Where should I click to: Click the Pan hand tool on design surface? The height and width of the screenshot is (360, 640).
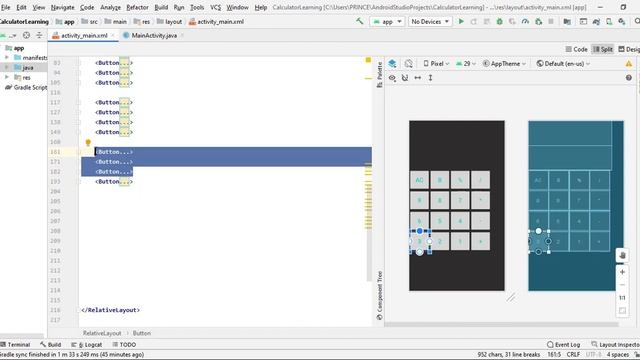[x=622, y=256]
